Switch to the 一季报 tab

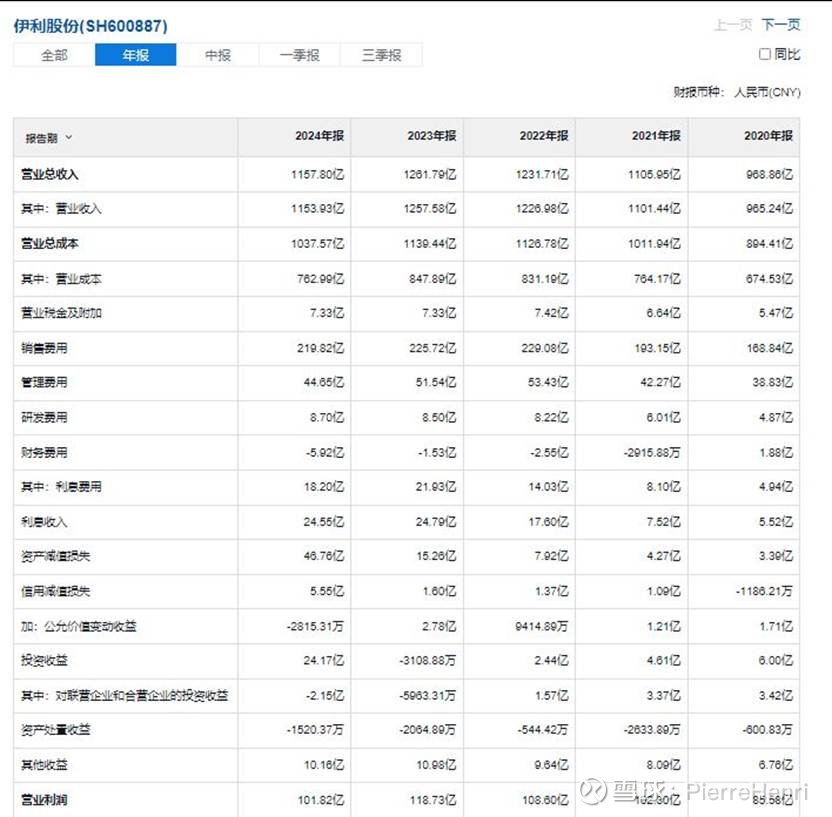coord(299,55)
